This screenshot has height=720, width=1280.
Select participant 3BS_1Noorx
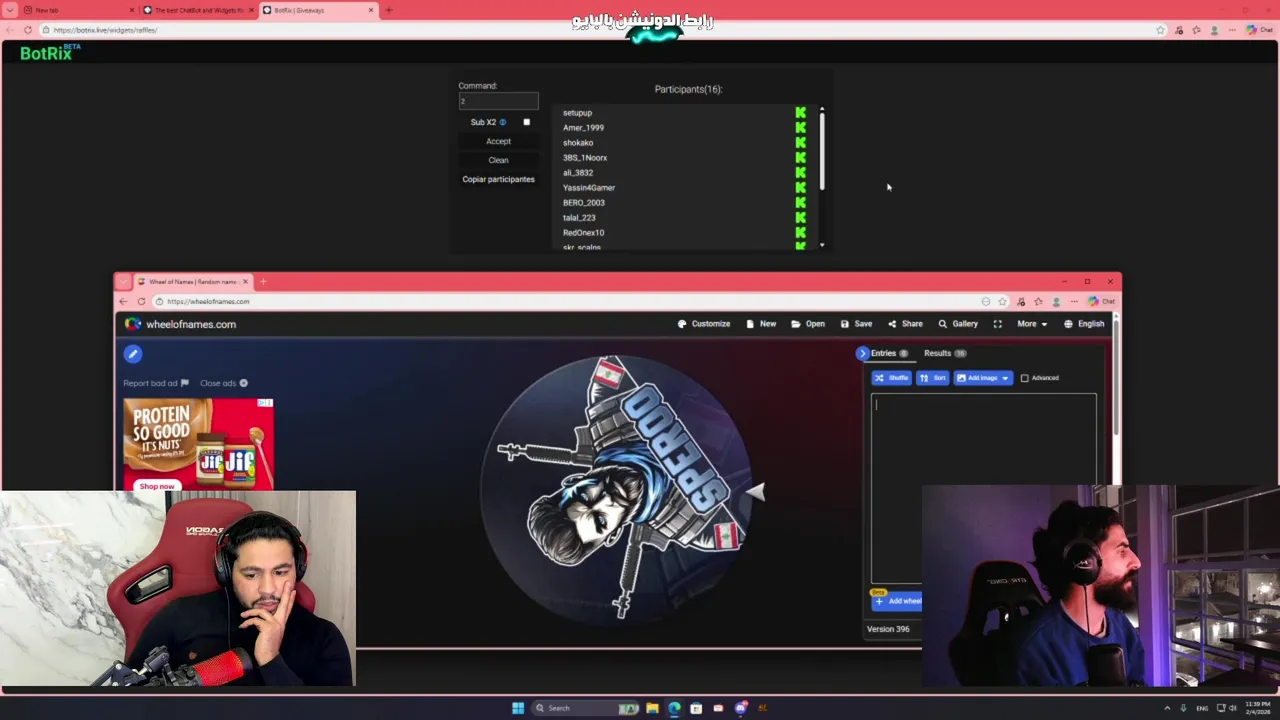585,158
